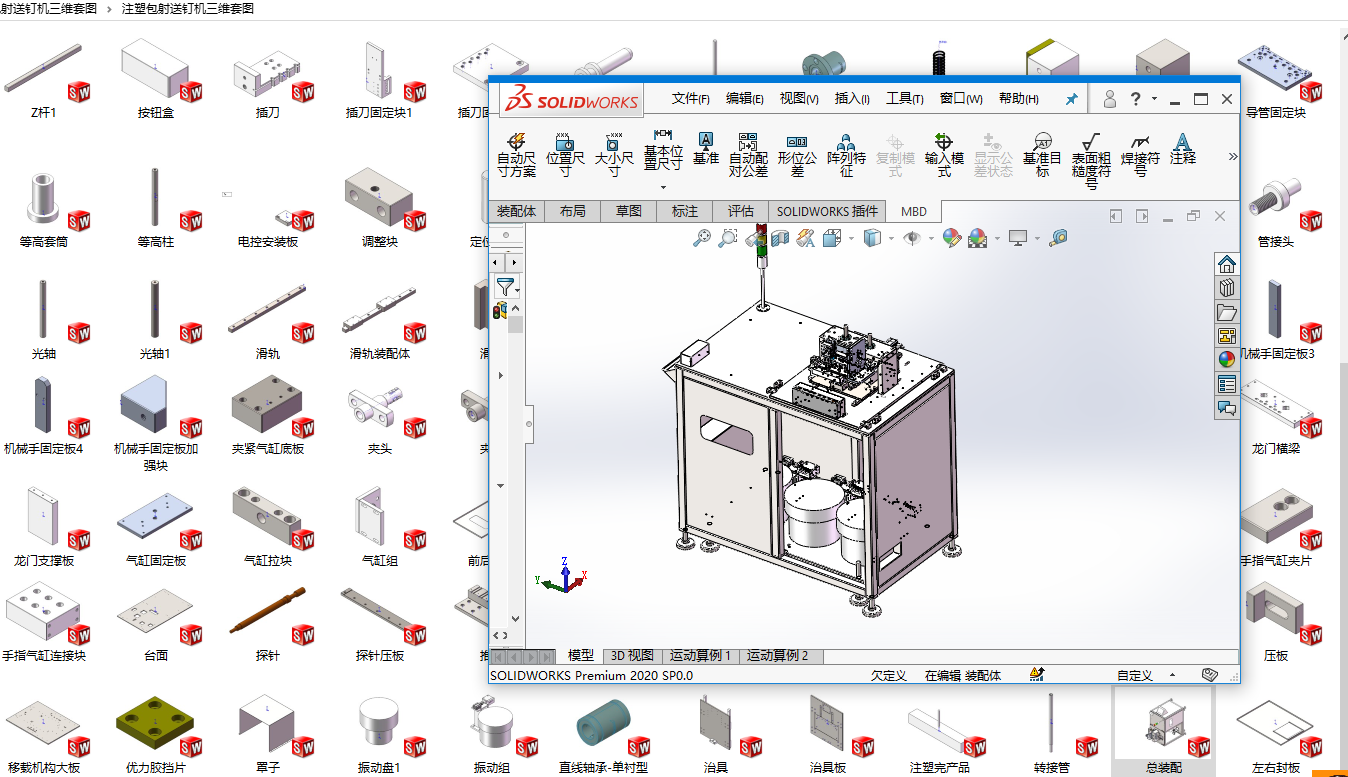The width and height of the screenshot is (1348, 777).
Task: Expand the 基本位置尺寸 dropdown arrow
Action: (x=663, y=186)
